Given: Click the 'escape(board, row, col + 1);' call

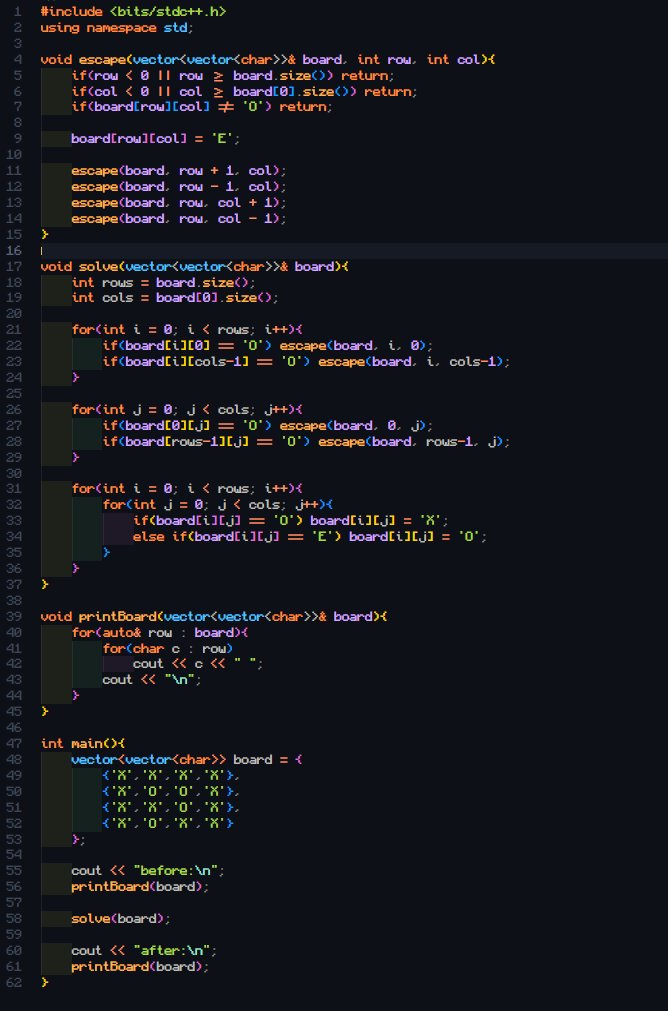Looking at the screenshot, I should [x=179, y=202].
